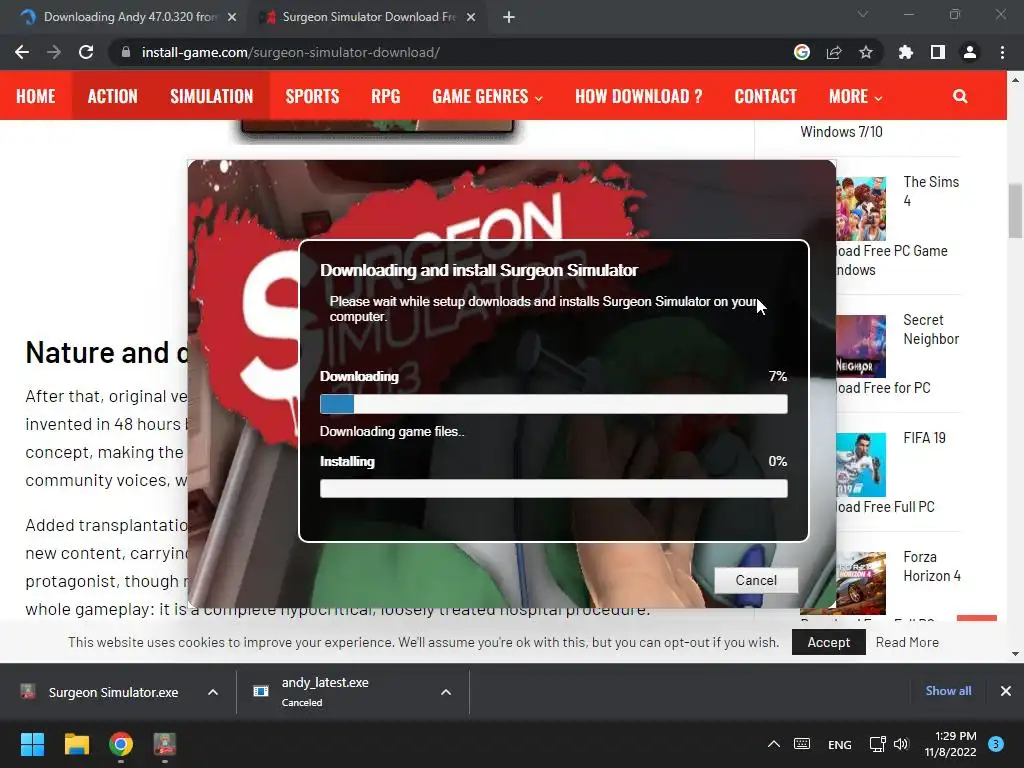1024x768 pixels.
Task: Open the ENG language switcher
Action: click(x=840, y=744)
